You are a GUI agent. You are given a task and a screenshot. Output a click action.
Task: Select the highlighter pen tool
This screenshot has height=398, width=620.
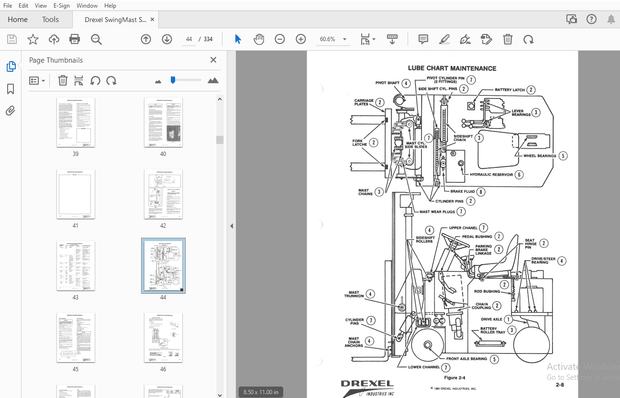pyautogui.click(x=444, y=39)
